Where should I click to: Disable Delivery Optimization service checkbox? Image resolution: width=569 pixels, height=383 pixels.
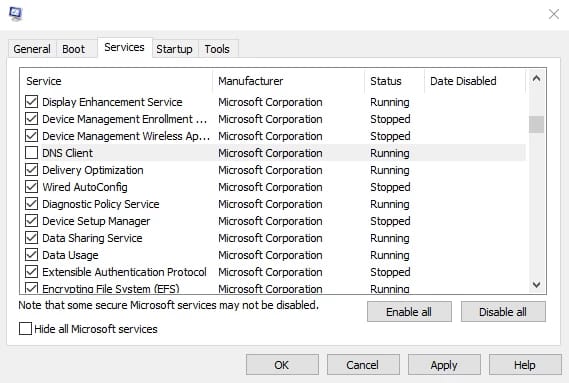[32, 170]
